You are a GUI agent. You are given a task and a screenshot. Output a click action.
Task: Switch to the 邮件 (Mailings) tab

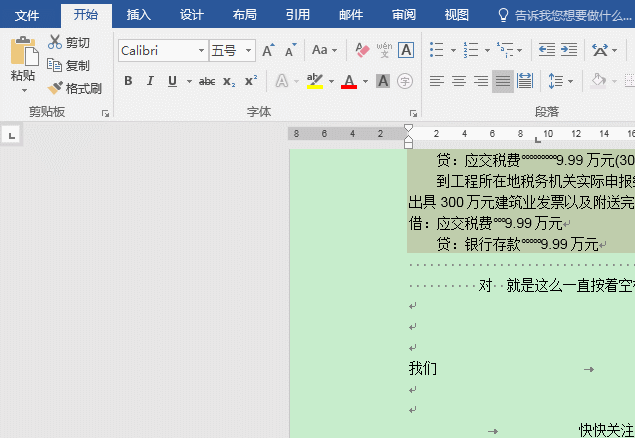click(351, 15)
